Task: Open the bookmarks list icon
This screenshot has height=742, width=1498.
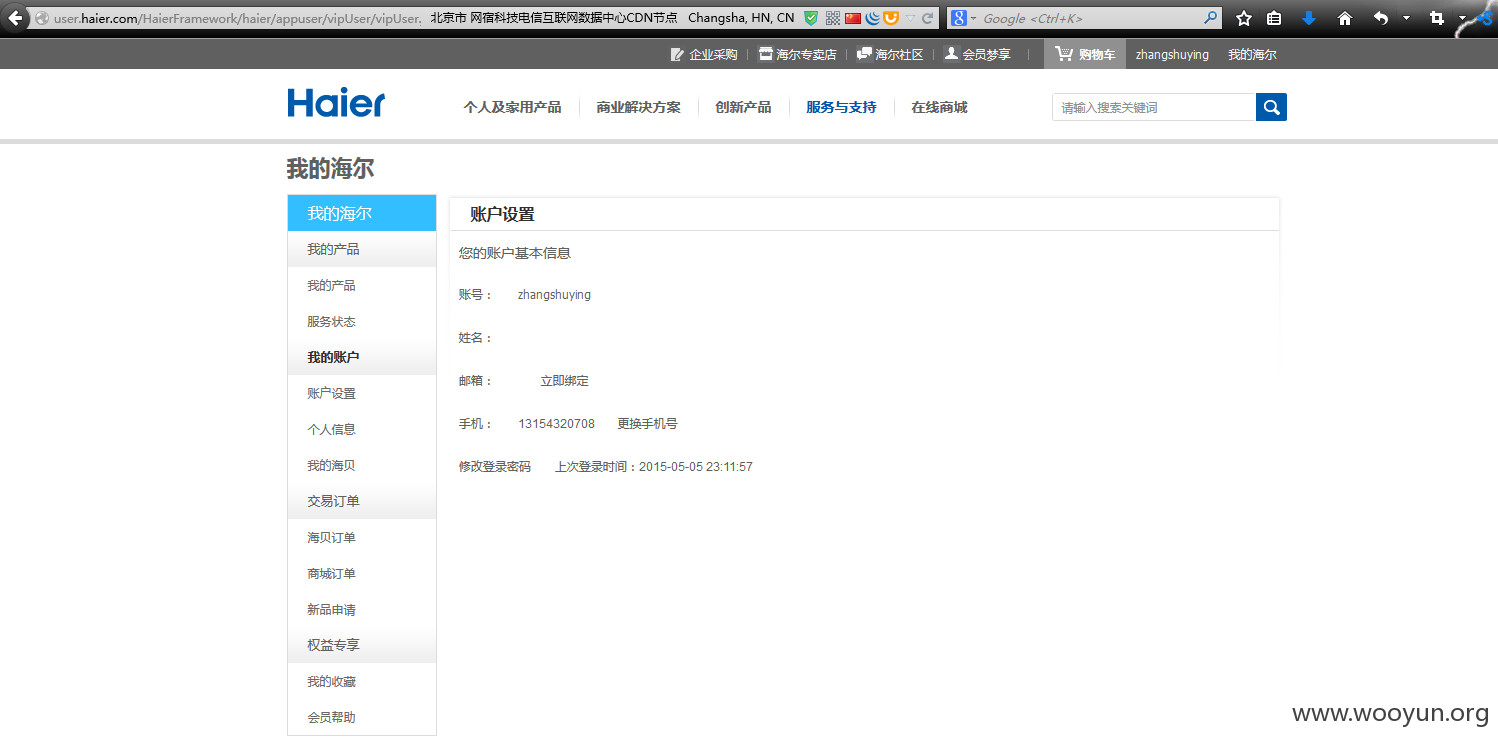Action: (1274, 18)
